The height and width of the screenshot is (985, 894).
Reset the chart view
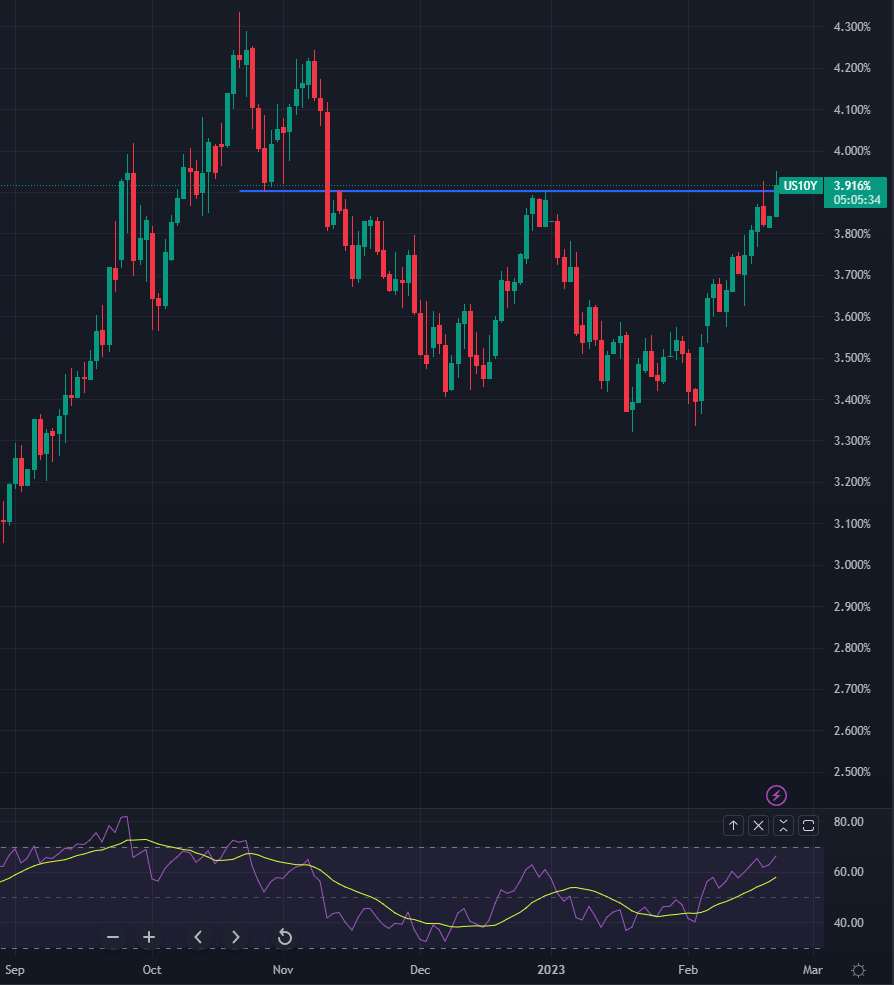click(285, 937)
